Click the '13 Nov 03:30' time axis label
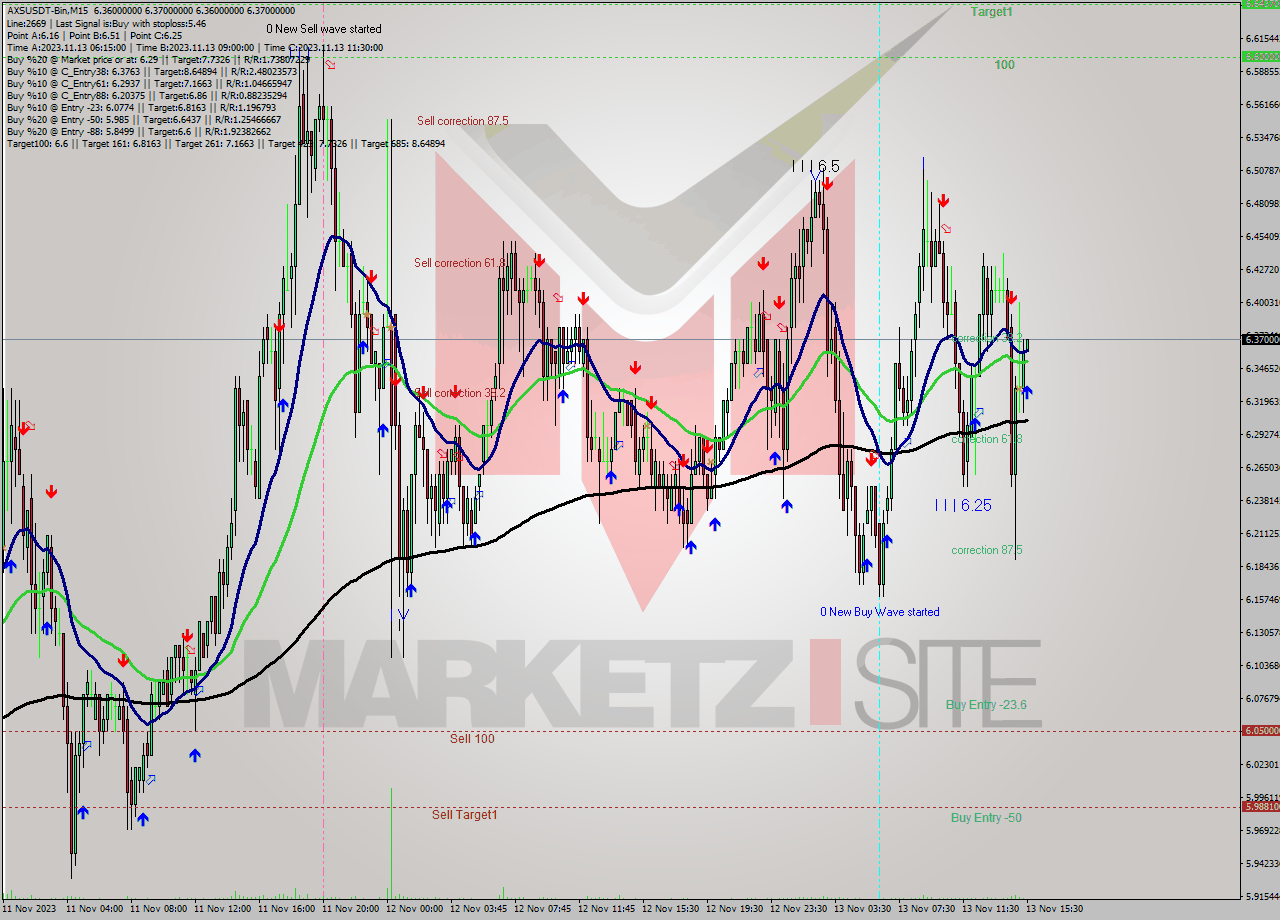This screenshot has height=920, width=1280. pos(863,909)
